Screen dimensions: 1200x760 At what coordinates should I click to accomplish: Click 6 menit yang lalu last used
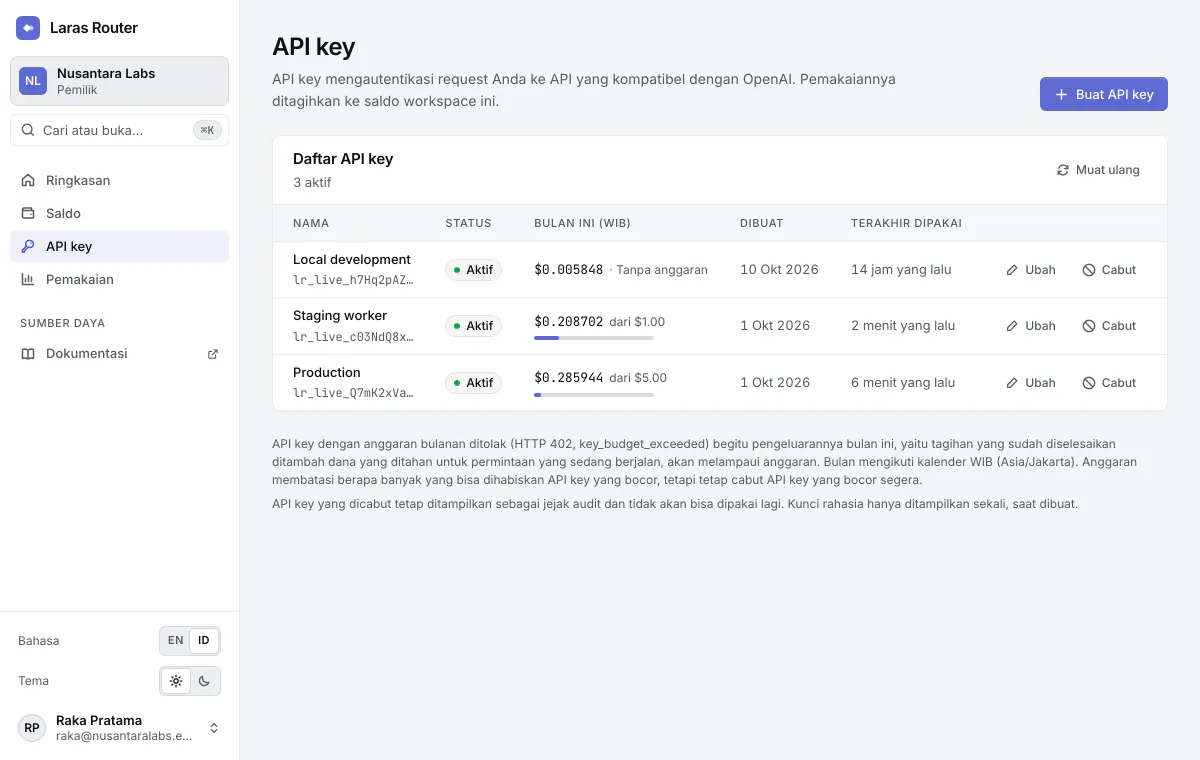(x=903, y=383)
